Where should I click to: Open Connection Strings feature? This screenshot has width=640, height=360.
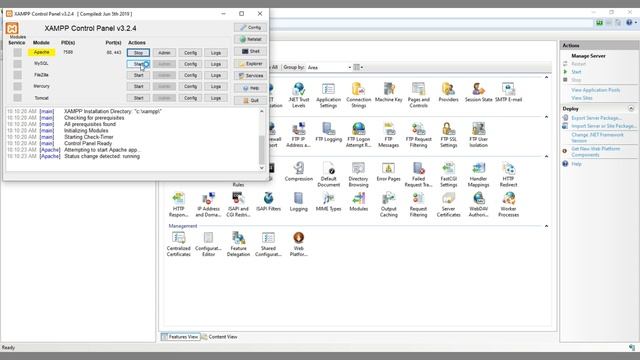point(358,95)
